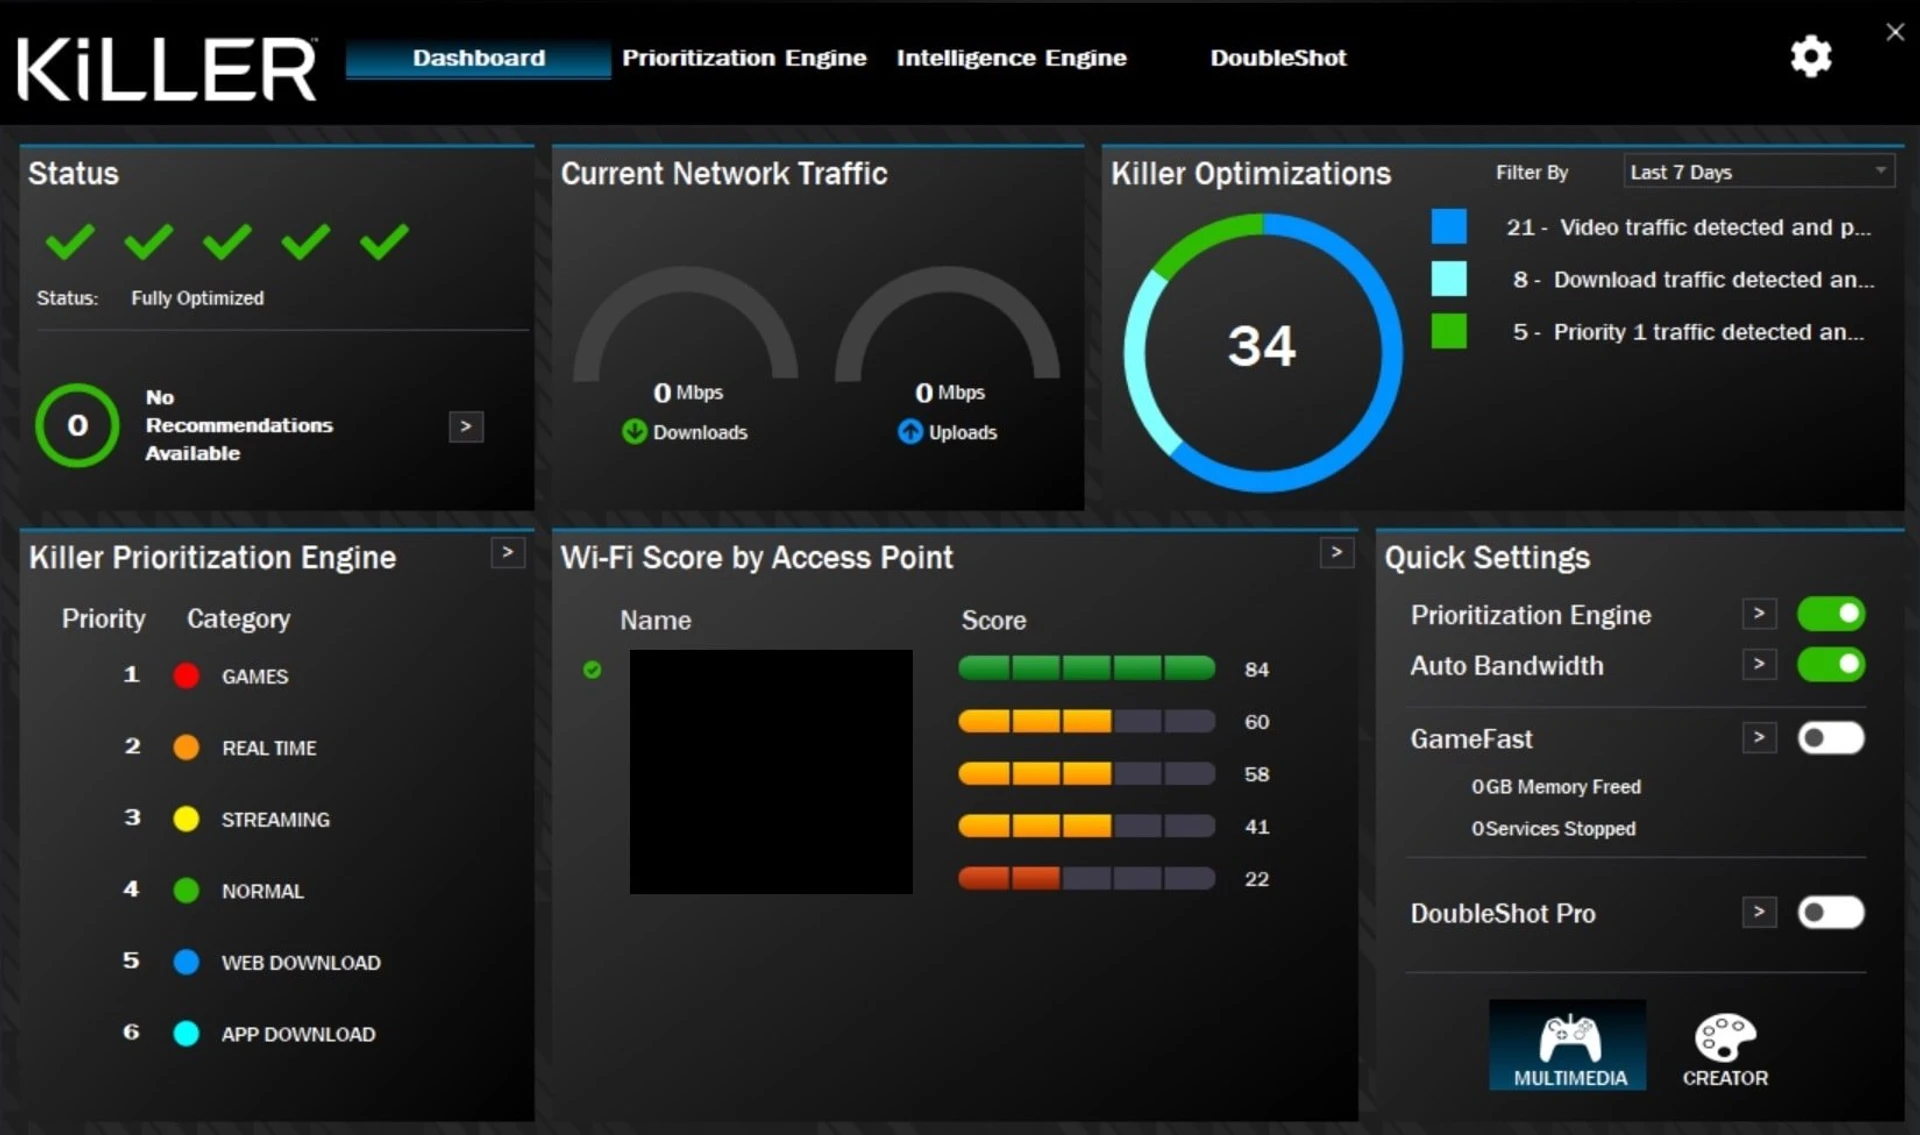Click the yellow STREAMING priority dot
This screenshot has height=1135, width=1920.
[186, 819]
